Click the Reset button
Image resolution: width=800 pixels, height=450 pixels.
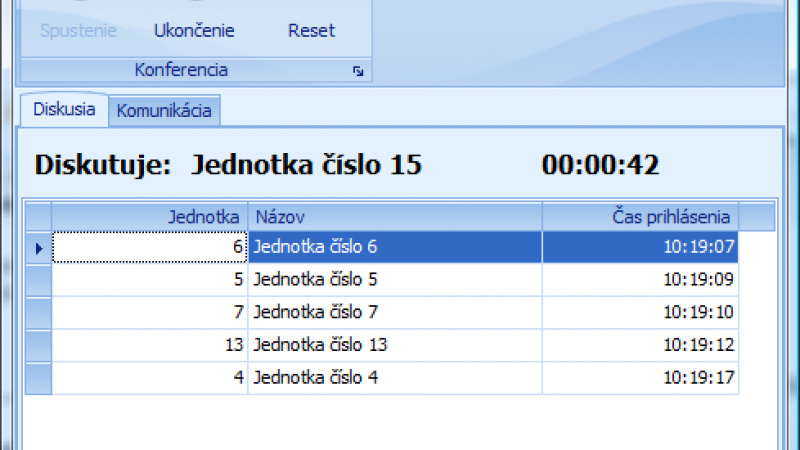[x=311, y=30]
